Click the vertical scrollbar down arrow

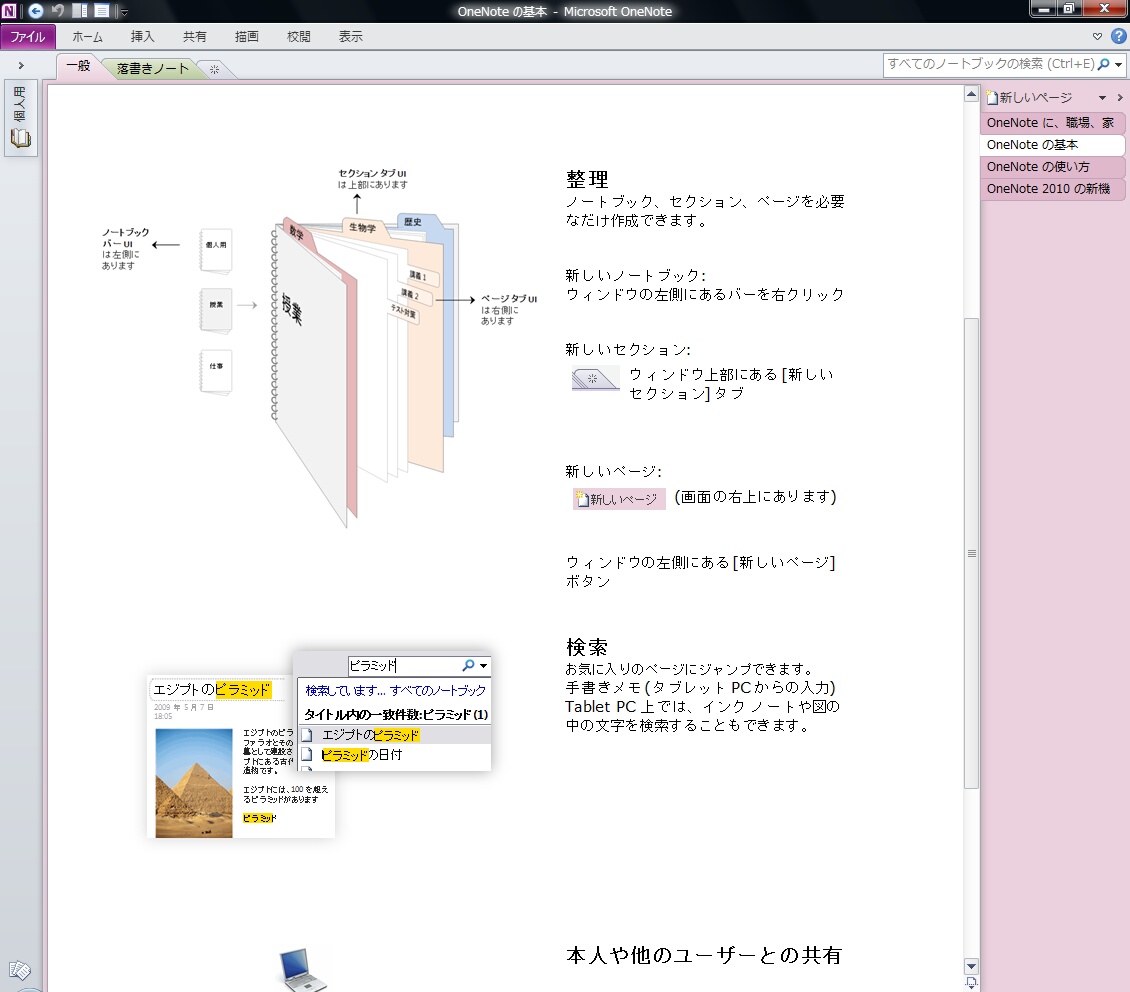[x=971, y=967]
